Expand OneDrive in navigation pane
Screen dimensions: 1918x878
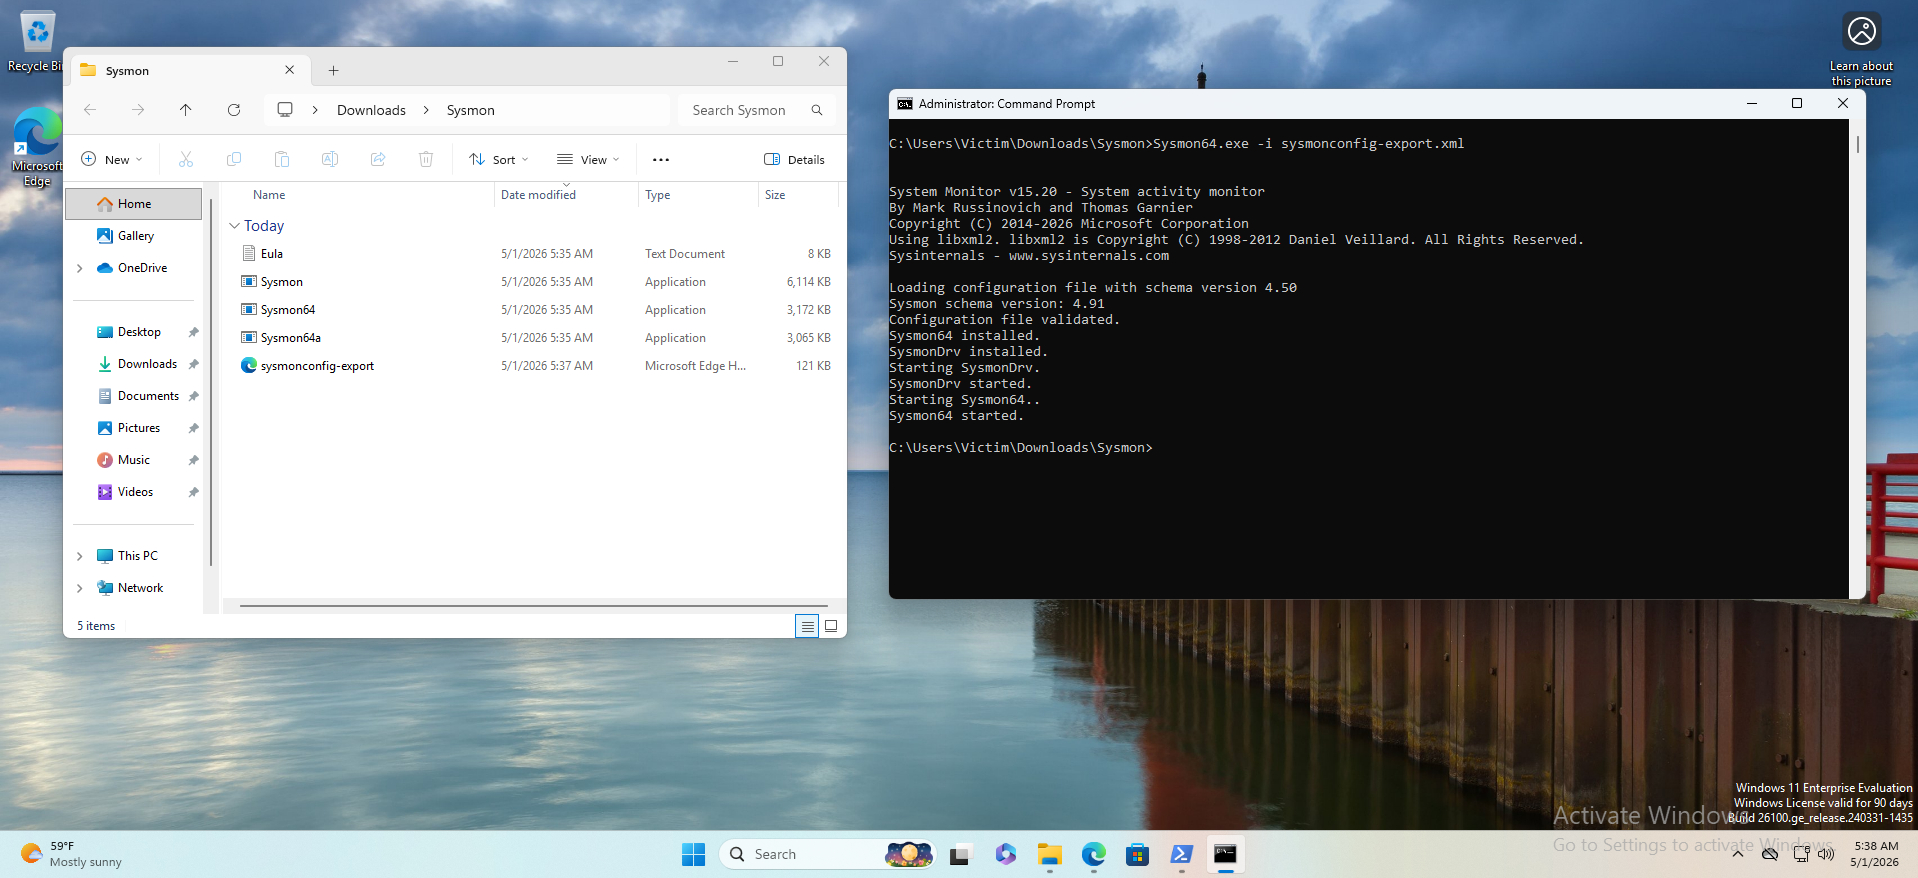pos(80,268)
